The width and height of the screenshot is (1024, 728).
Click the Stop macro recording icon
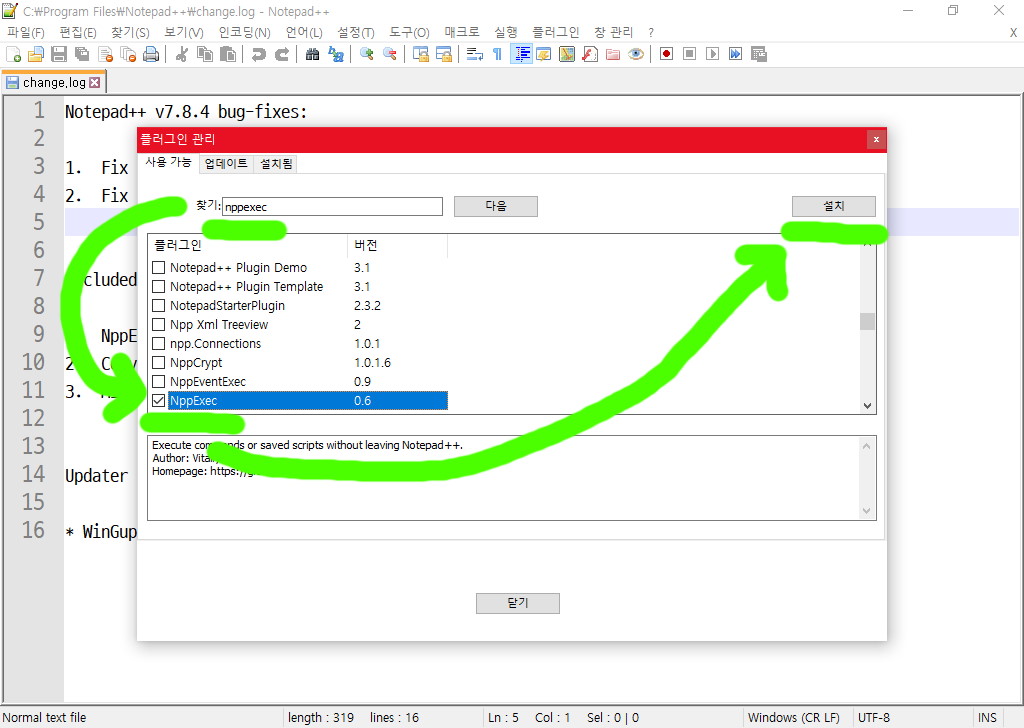(x=689, y=54)
